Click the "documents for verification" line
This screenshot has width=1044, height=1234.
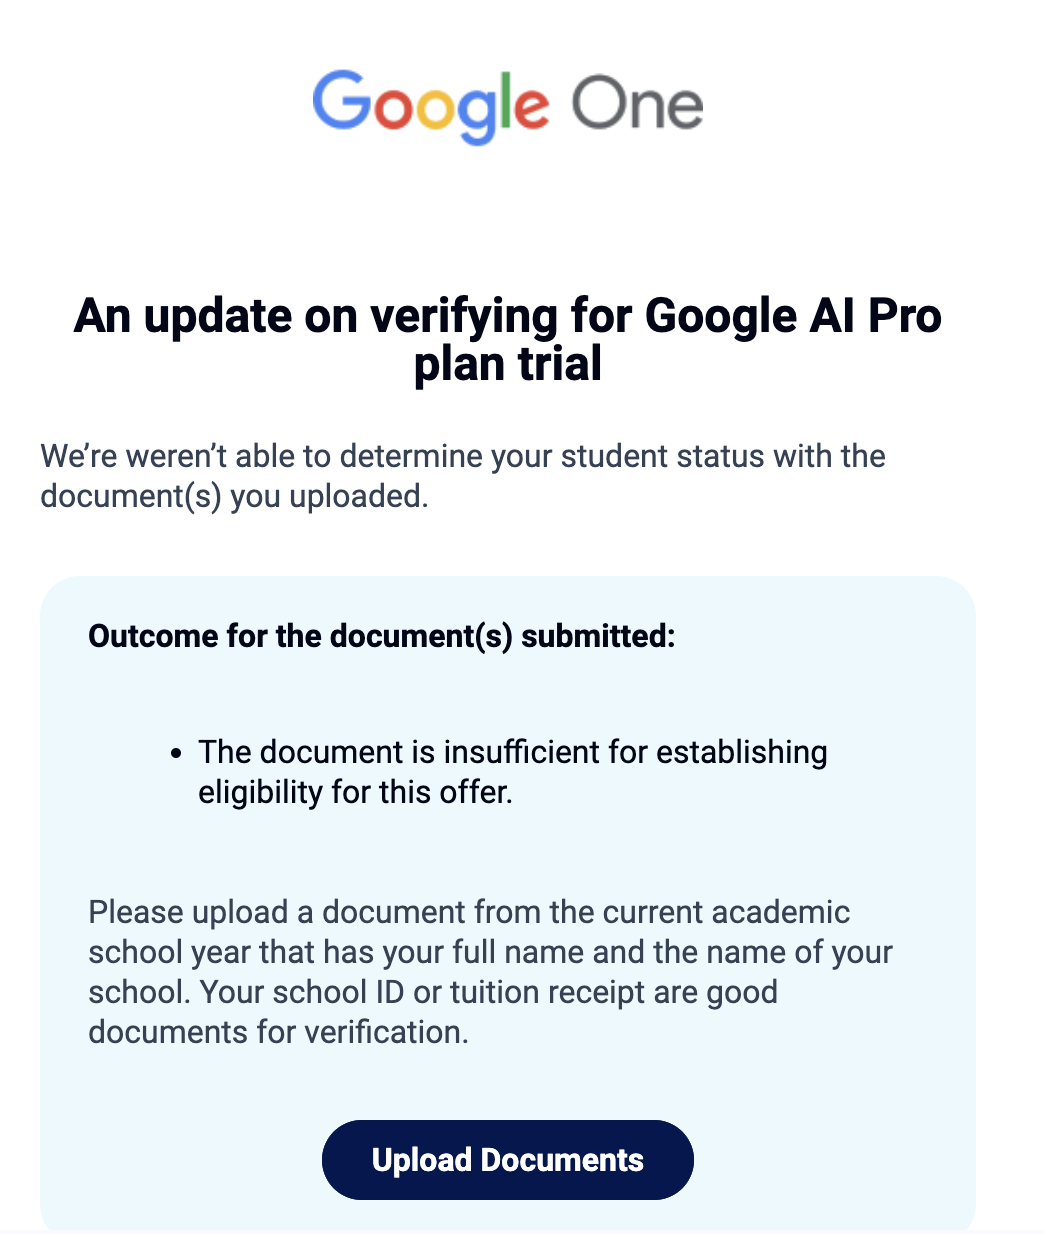click(278, 1032)
